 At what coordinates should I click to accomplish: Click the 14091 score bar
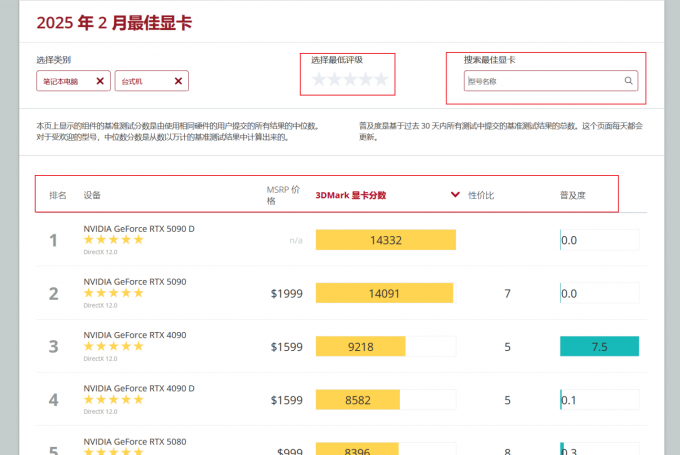click(x=384, y=293)
